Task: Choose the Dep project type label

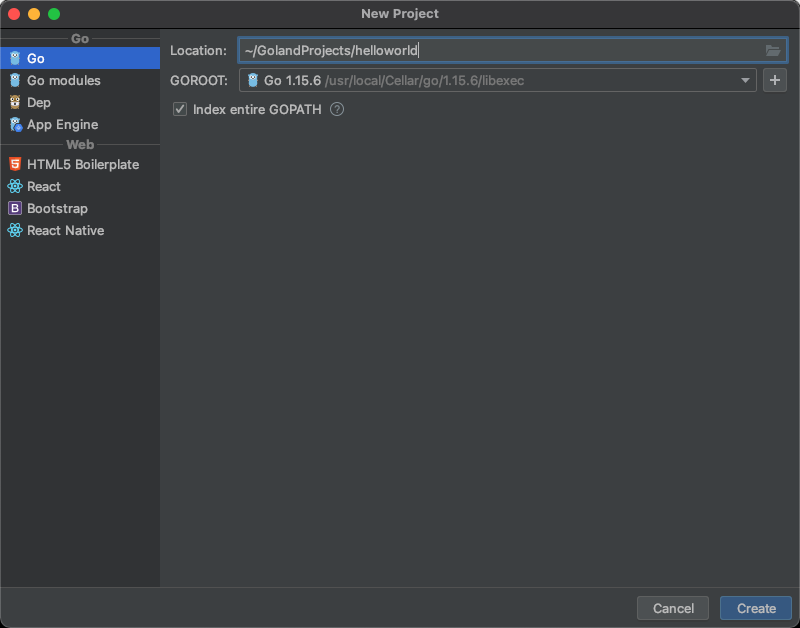Action: click(x=39, y=103)
